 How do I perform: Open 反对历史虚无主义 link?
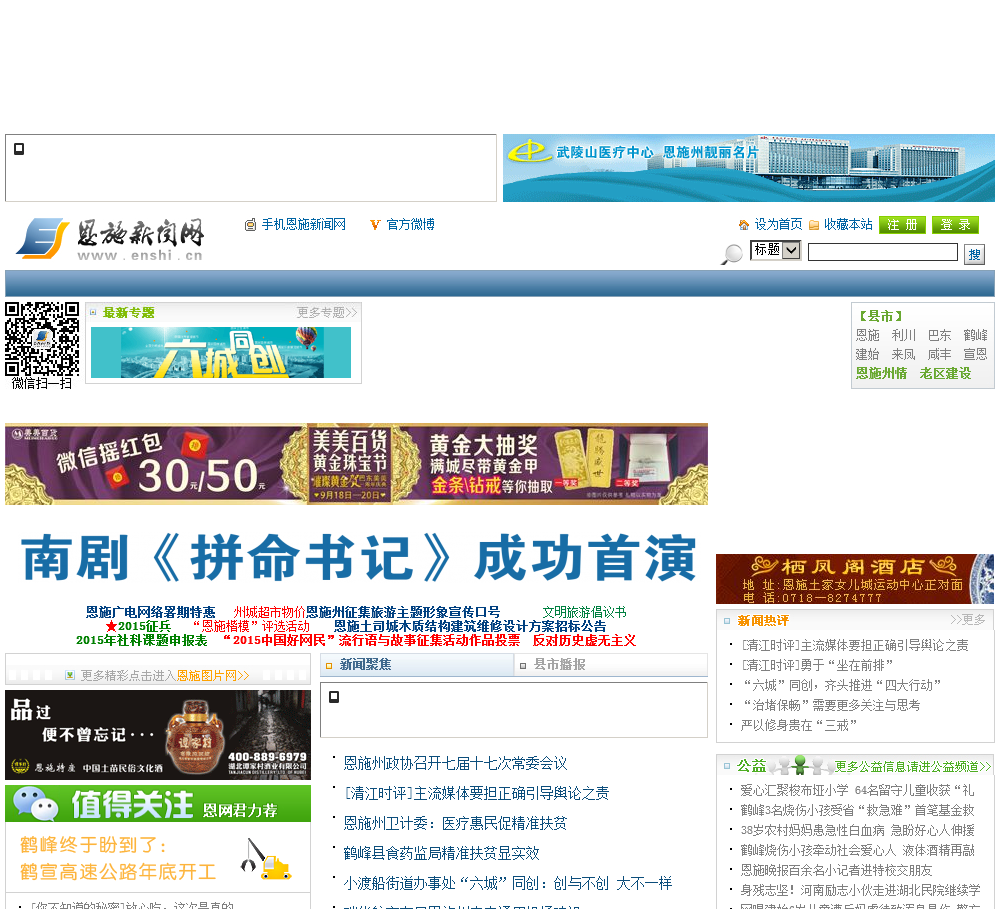pos(584,640)
